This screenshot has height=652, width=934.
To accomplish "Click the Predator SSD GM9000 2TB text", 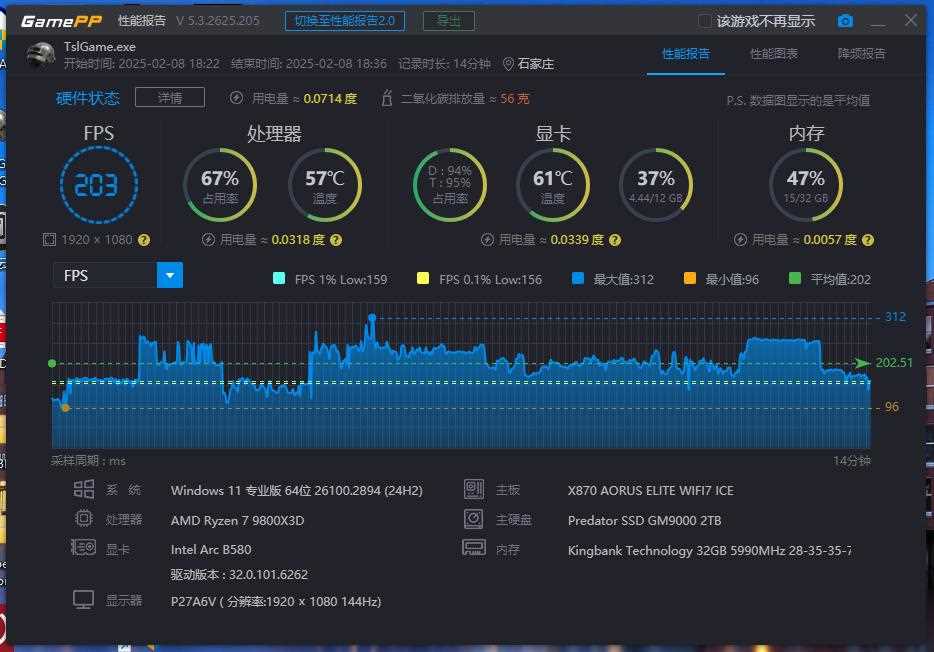I will tap(645, 520).
